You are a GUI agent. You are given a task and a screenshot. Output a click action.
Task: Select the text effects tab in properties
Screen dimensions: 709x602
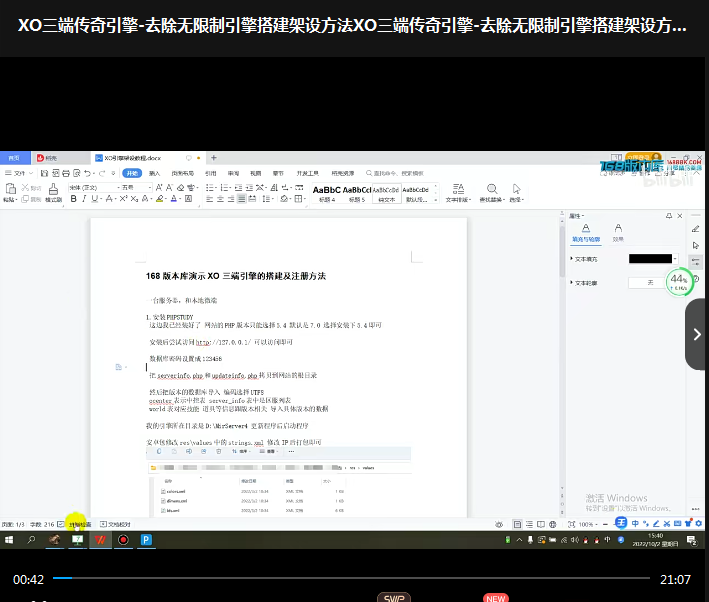point(618,232)
